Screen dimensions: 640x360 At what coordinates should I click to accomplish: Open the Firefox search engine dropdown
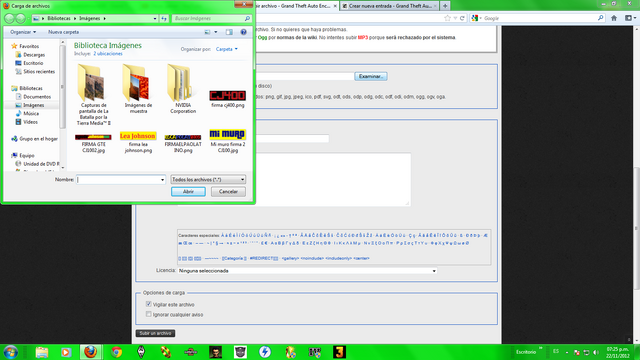pyautogui.click(x=476, y=18)
